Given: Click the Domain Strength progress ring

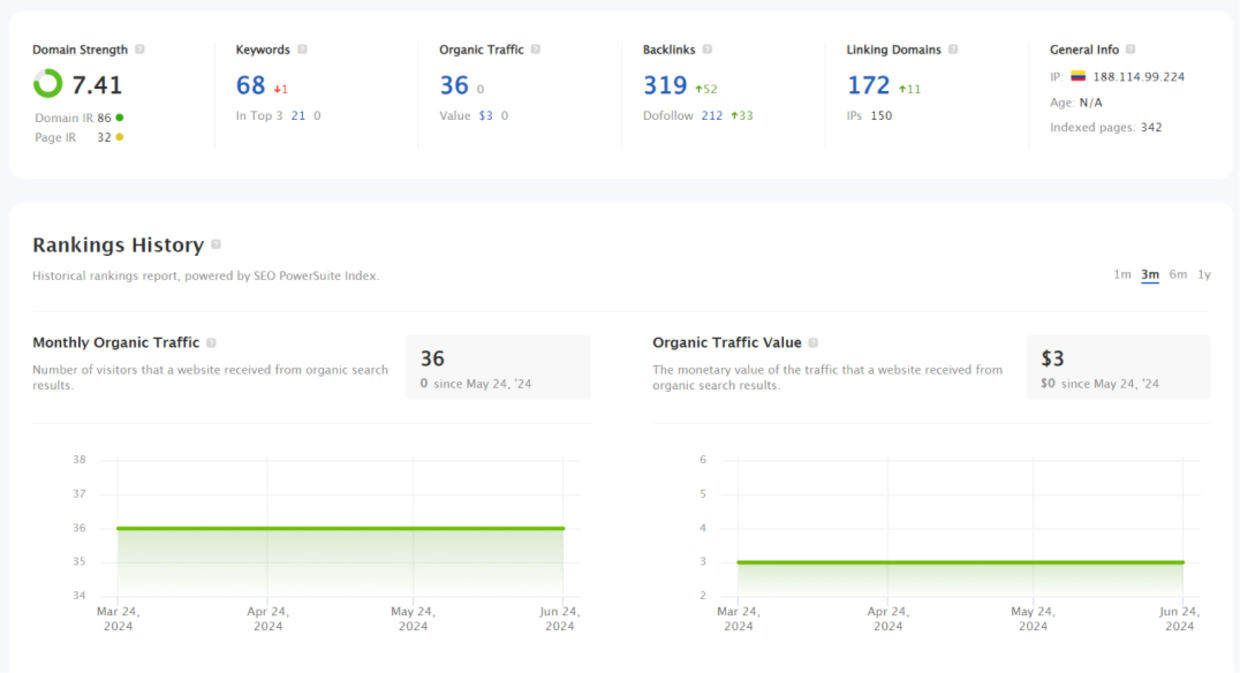Looking at the screenshot, I should [x=47, y=84].
